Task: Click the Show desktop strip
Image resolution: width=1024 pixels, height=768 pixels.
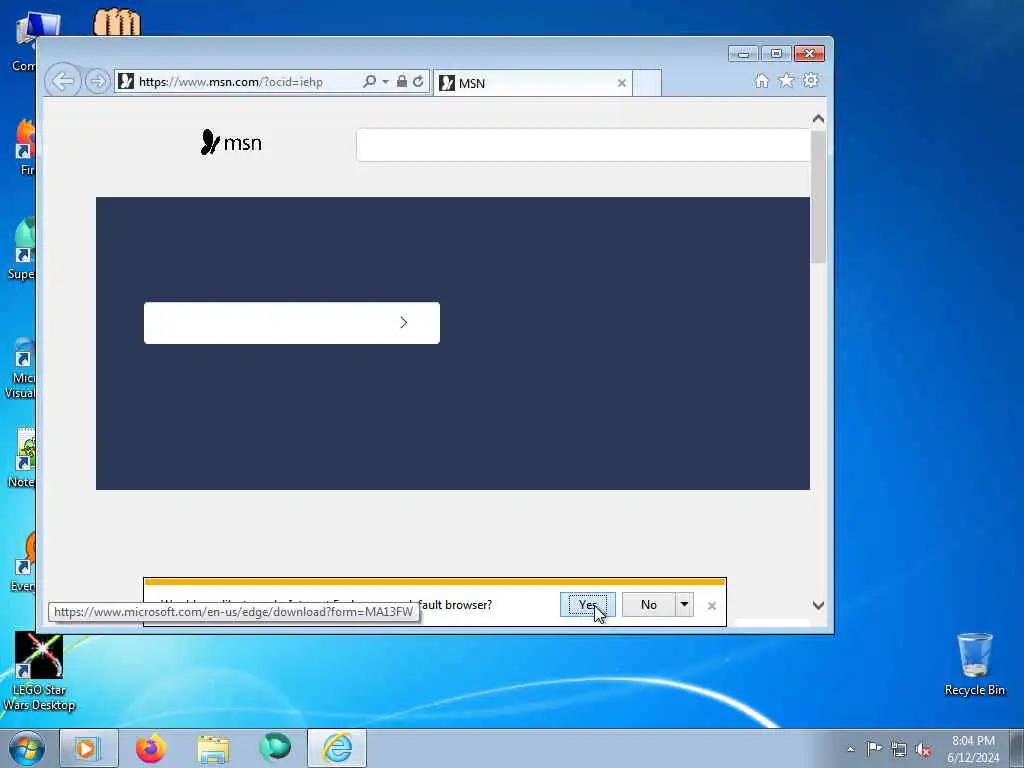Action: coord(1017,748)
